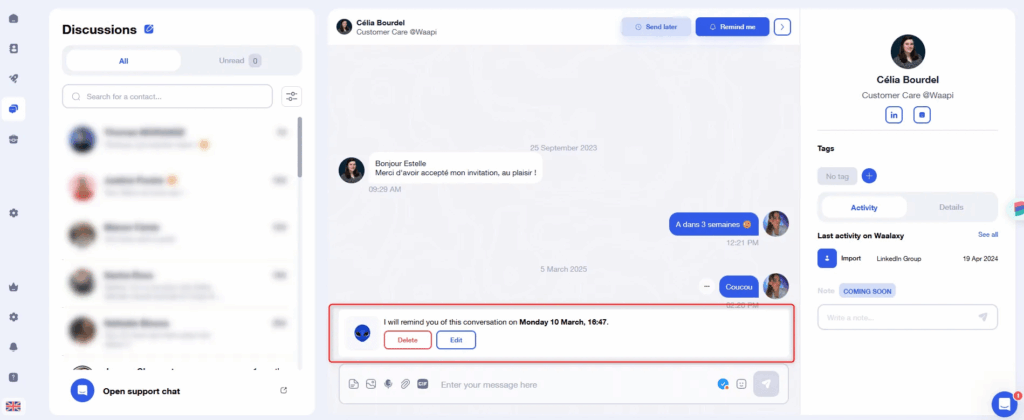1024x420 pixels.
Task: Collapse the contact panel with chevron
Action: pyautogui.click(x=782, y=27)
